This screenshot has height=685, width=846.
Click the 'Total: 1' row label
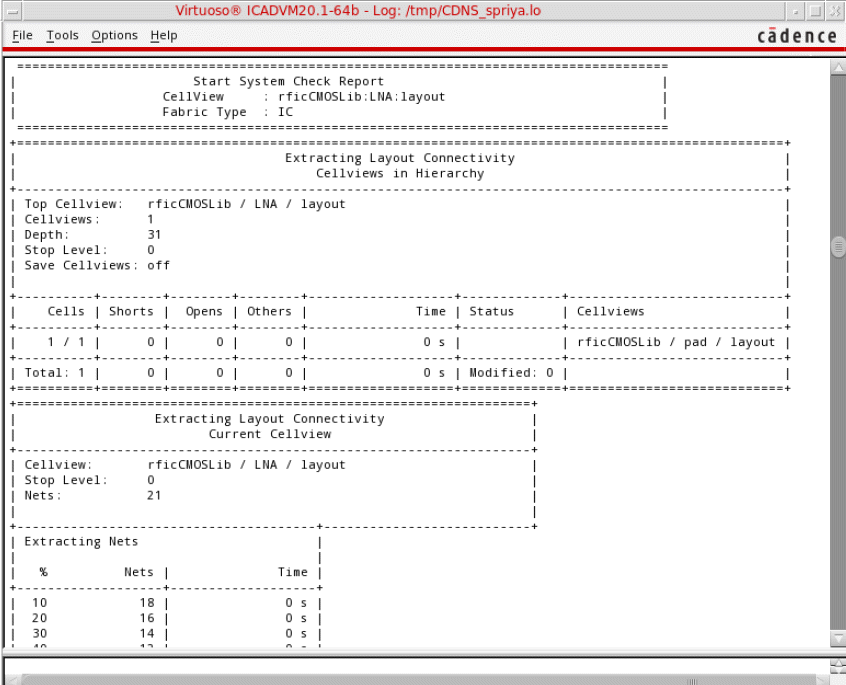(54, 373)
